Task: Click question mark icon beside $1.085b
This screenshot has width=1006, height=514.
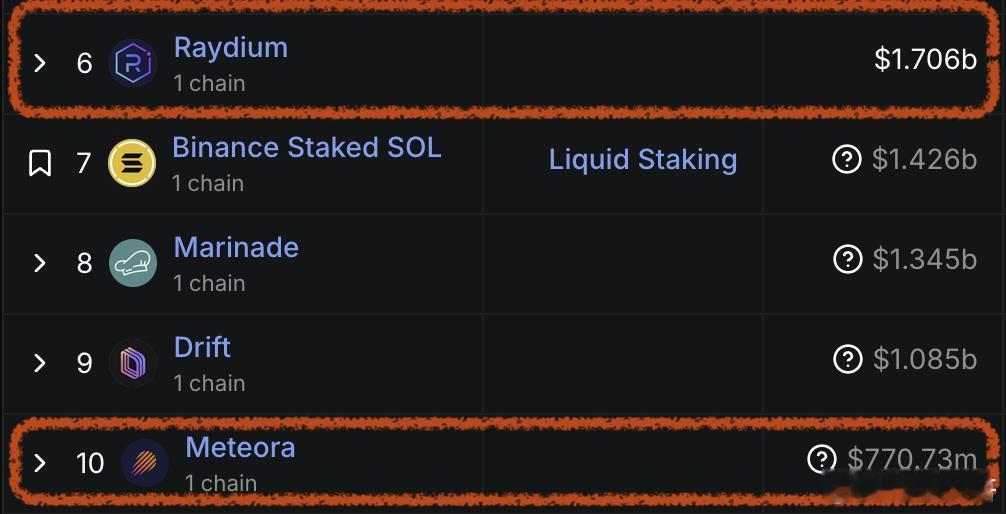Action: point(846,359)
